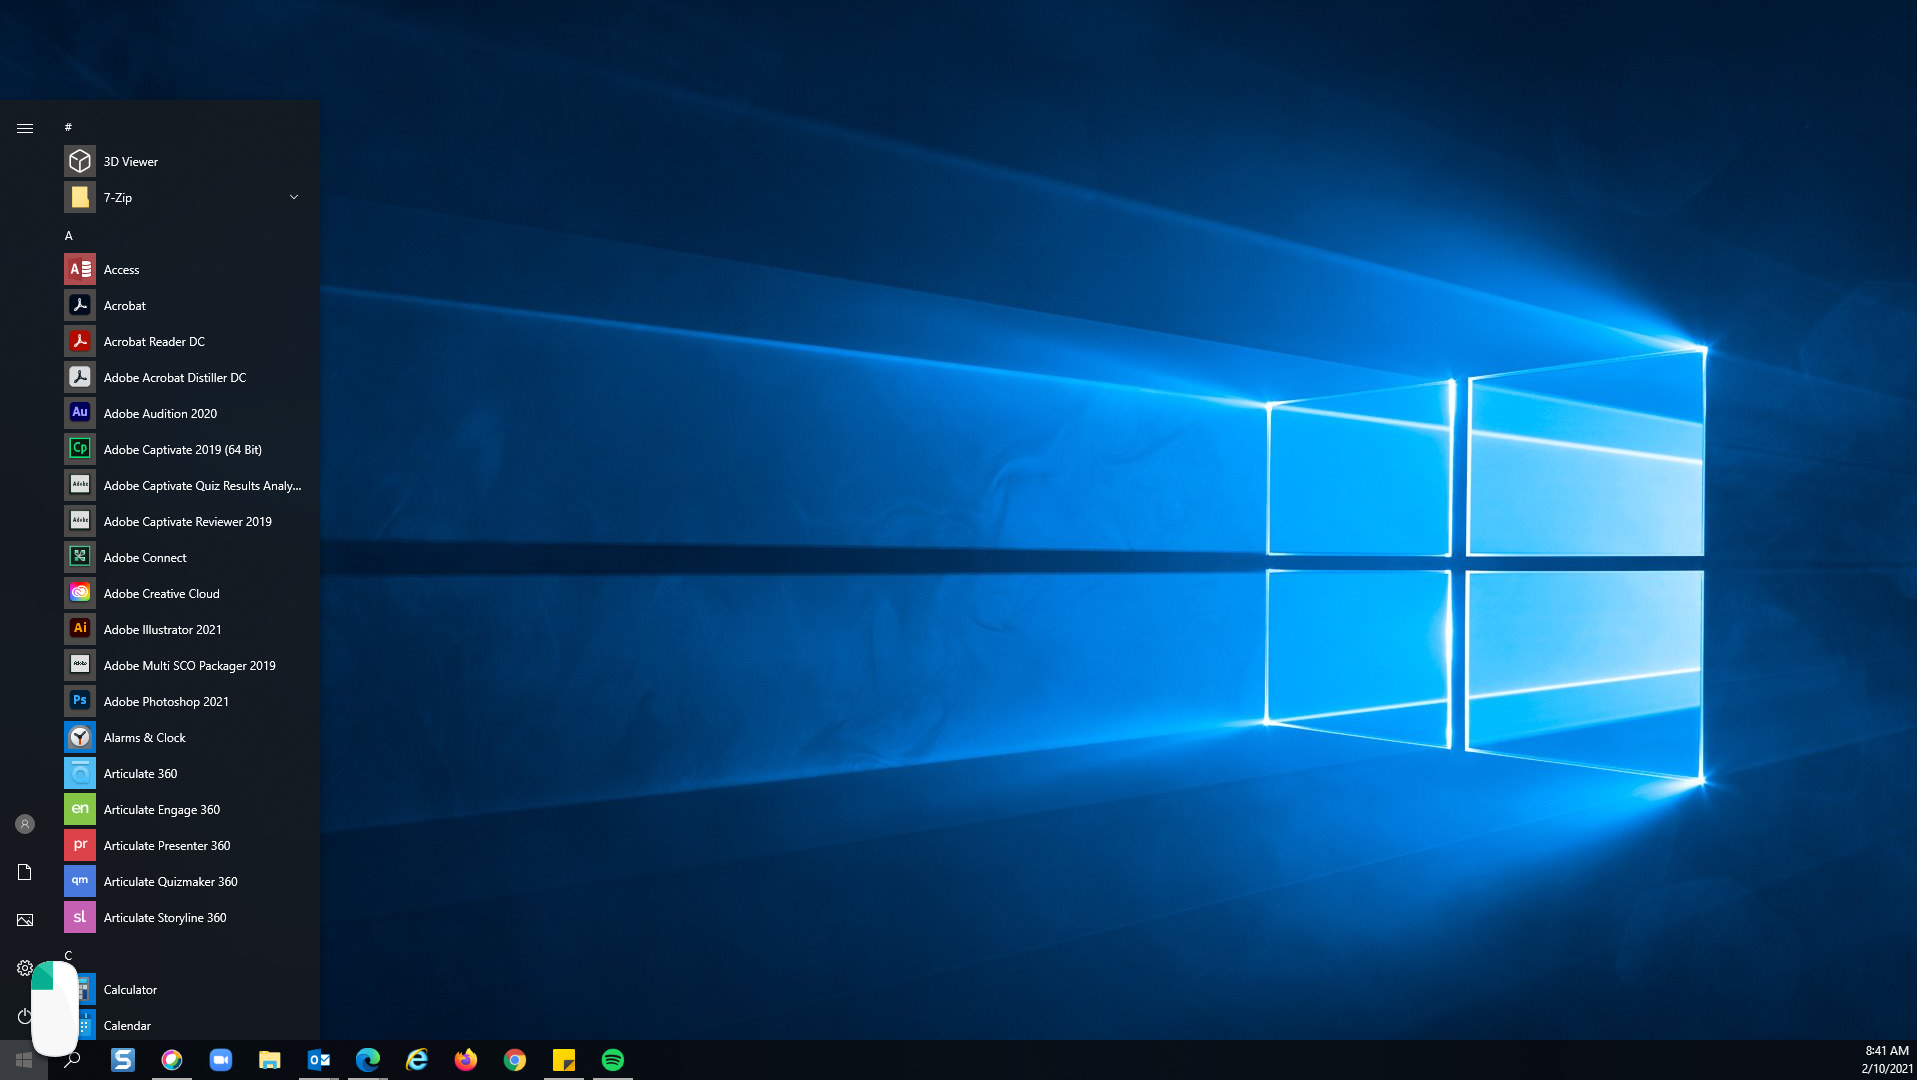1917x1080 pixels.
Task: Launch Adobe Illustrator 2021
Action: [x=162, y=629]
